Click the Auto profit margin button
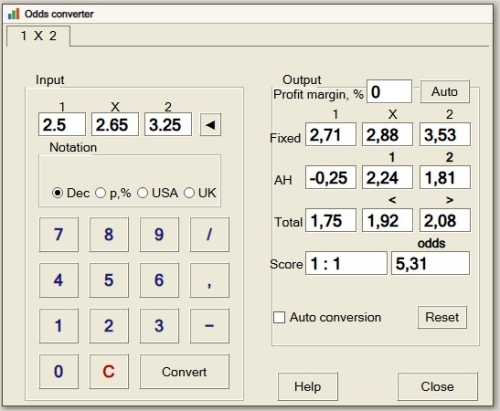Image resolution: width=500 pixels, height=411 pixels. [x=445, y=91]
